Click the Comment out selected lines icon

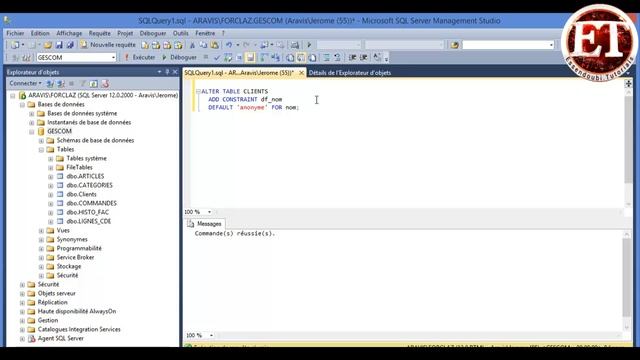[327, 58]
